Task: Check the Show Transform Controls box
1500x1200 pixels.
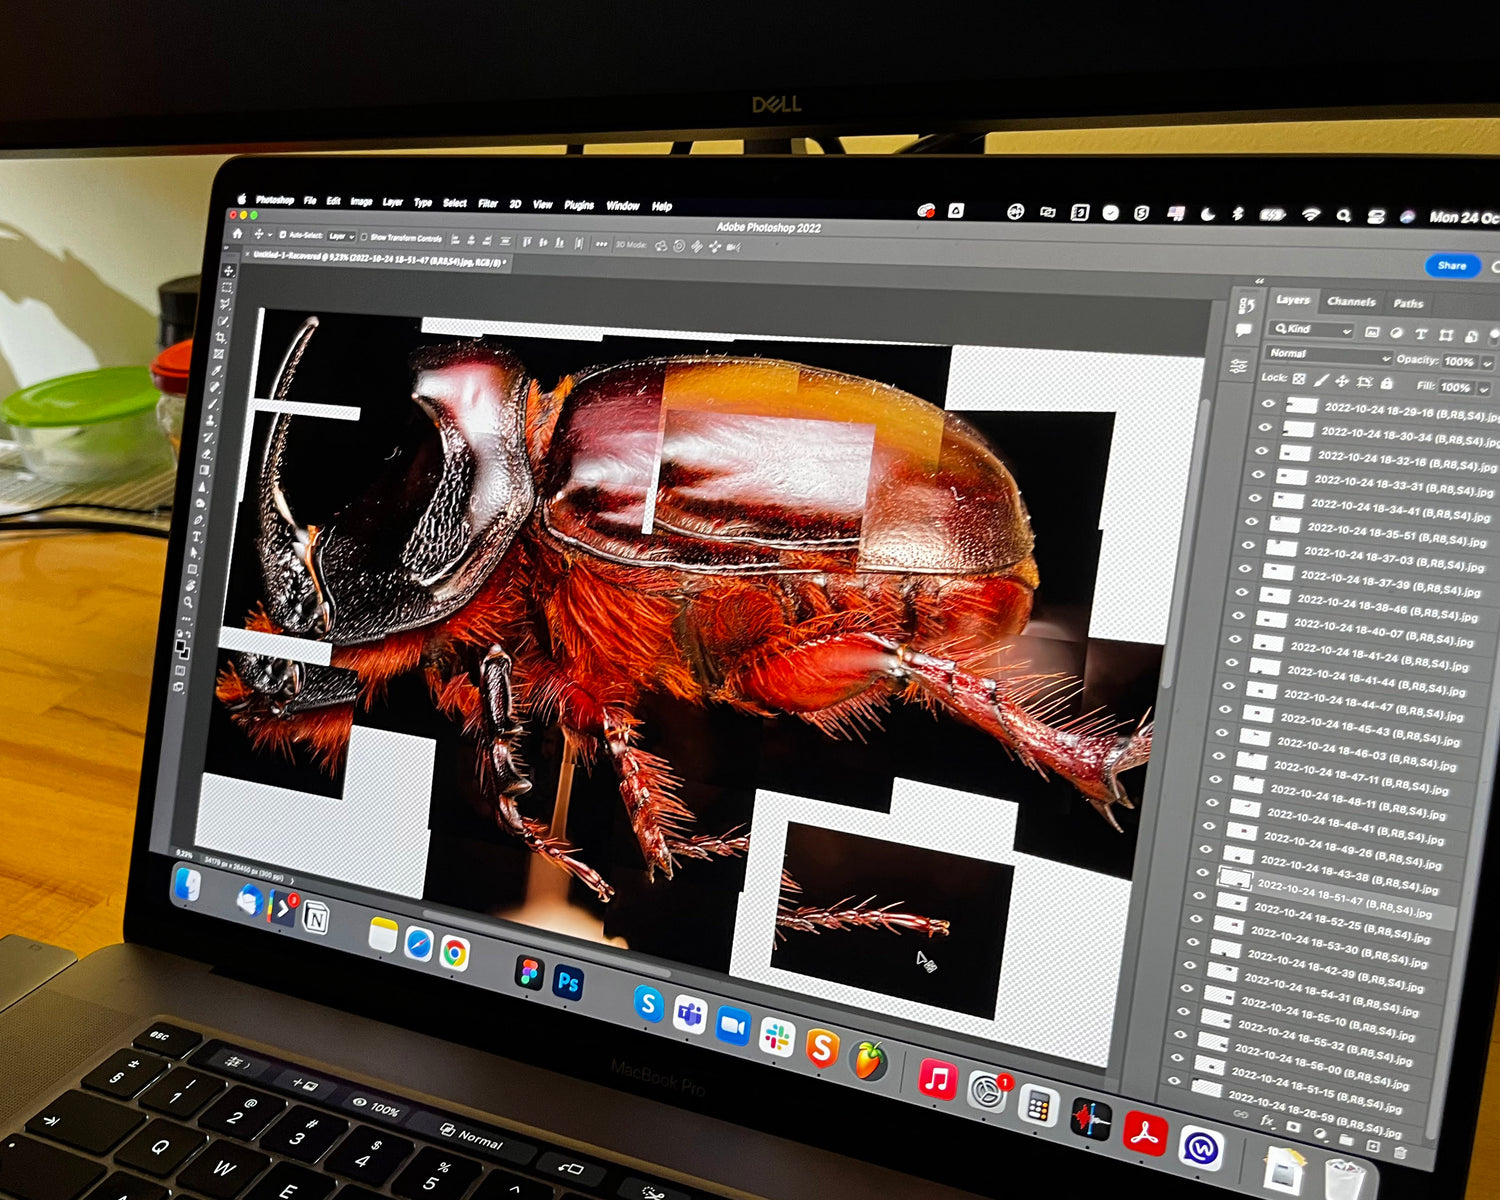Action: coord(364,237)
